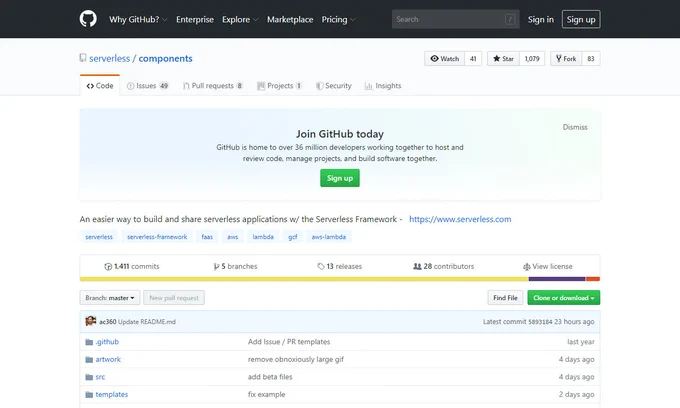Open the https://www.serverless.com link
Screen dimensions: 680x408
click(460, 219)
